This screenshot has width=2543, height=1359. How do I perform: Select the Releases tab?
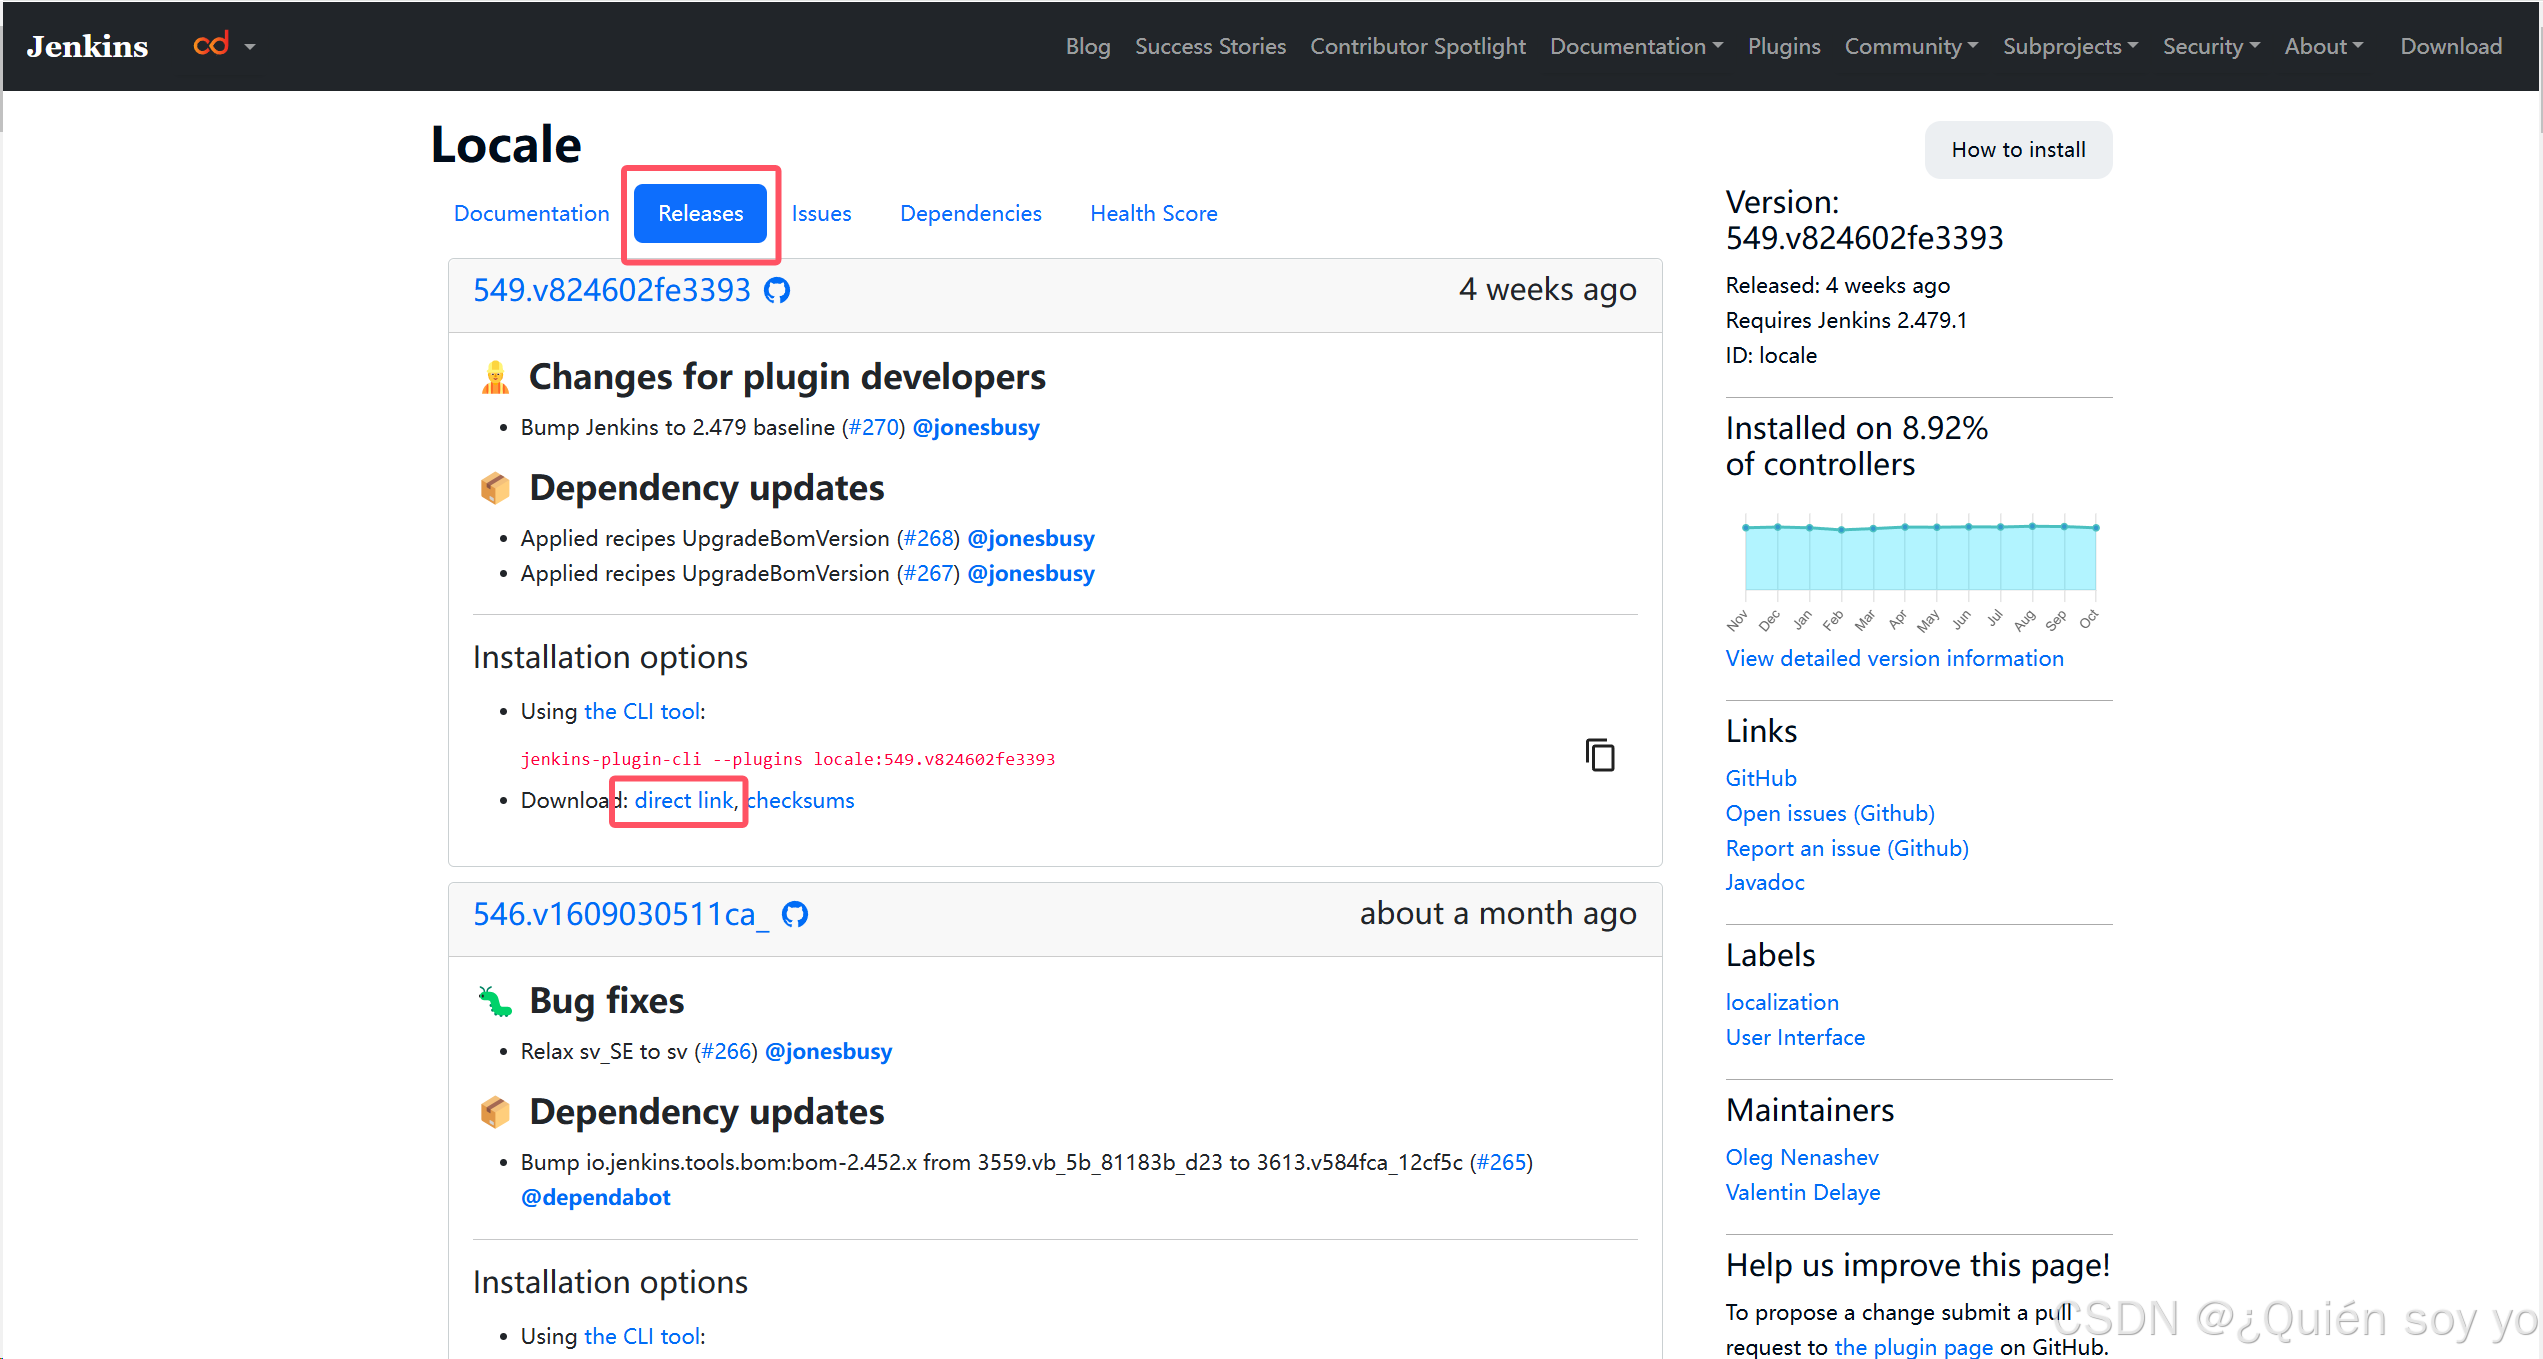pyautogui.click(x=700, y=213)
